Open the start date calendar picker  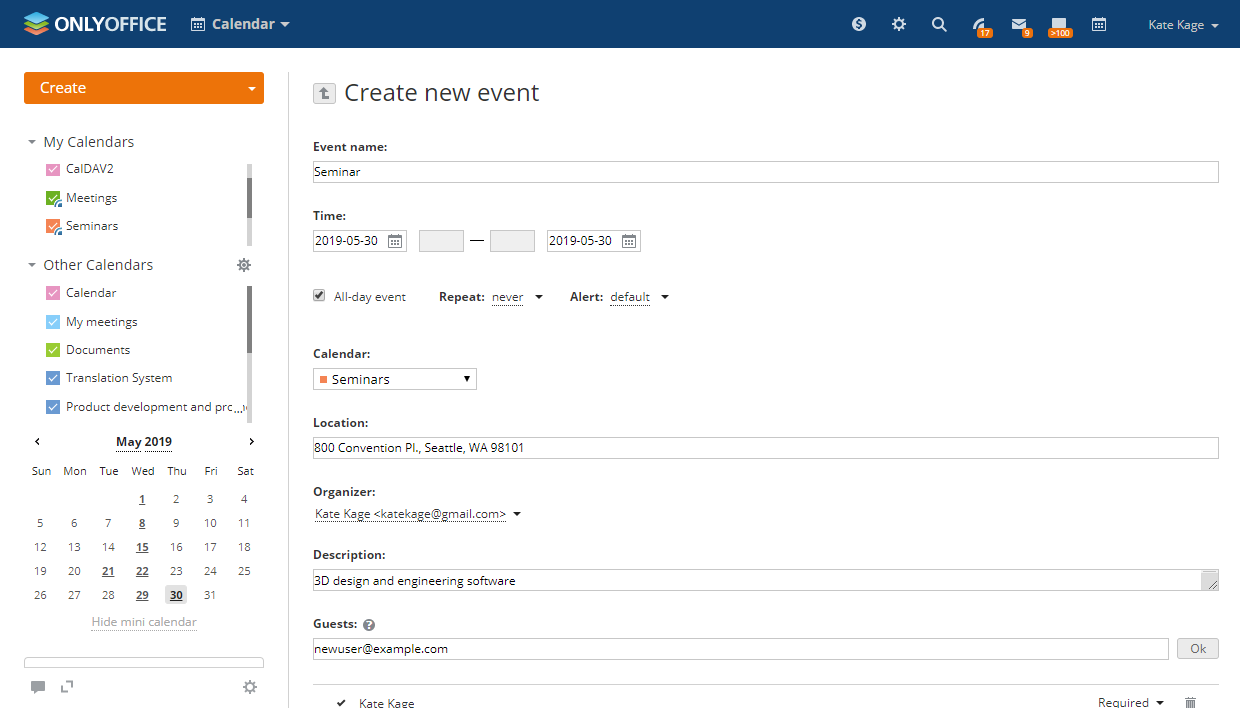tap(396, 241)
